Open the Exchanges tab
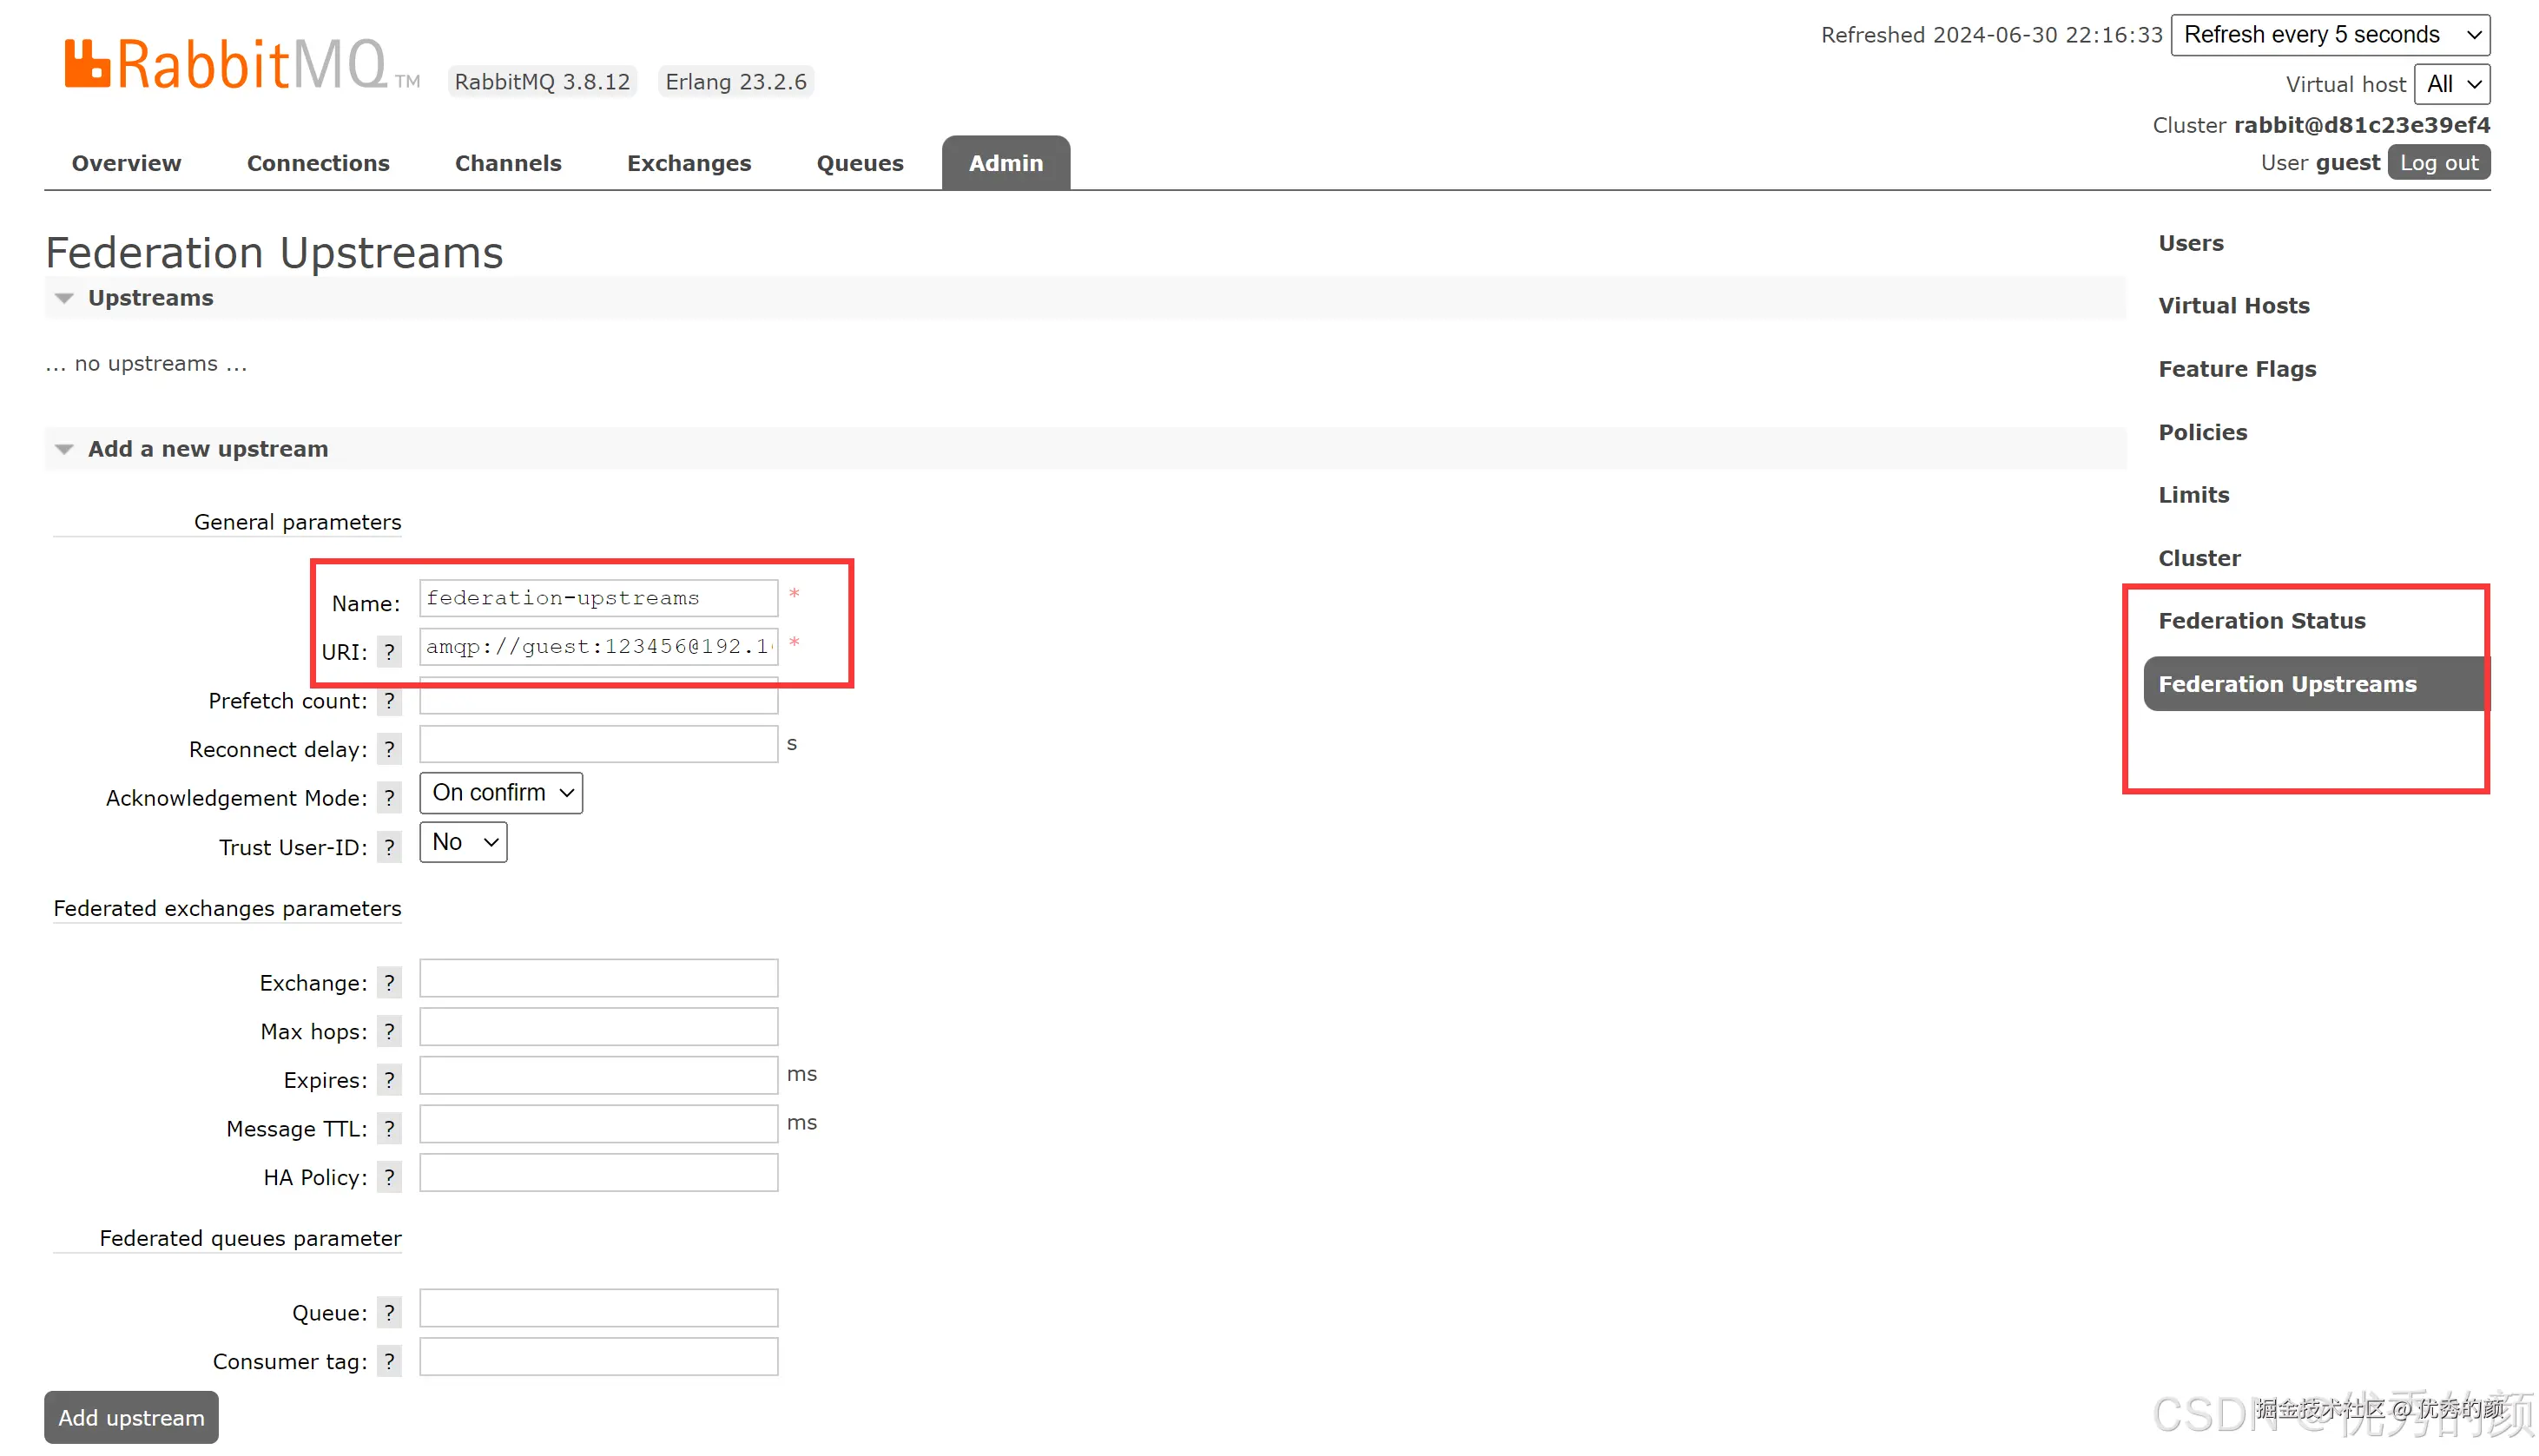2539x1456 pixels. click(688, 163)
